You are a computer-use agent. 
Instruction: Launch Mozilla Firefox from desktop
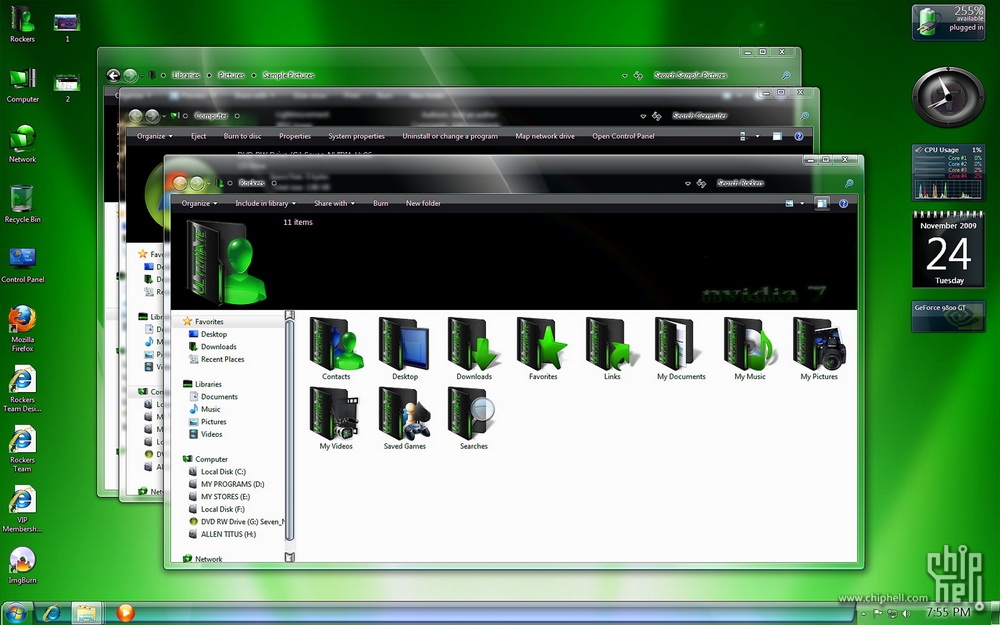tap(22, 328)
